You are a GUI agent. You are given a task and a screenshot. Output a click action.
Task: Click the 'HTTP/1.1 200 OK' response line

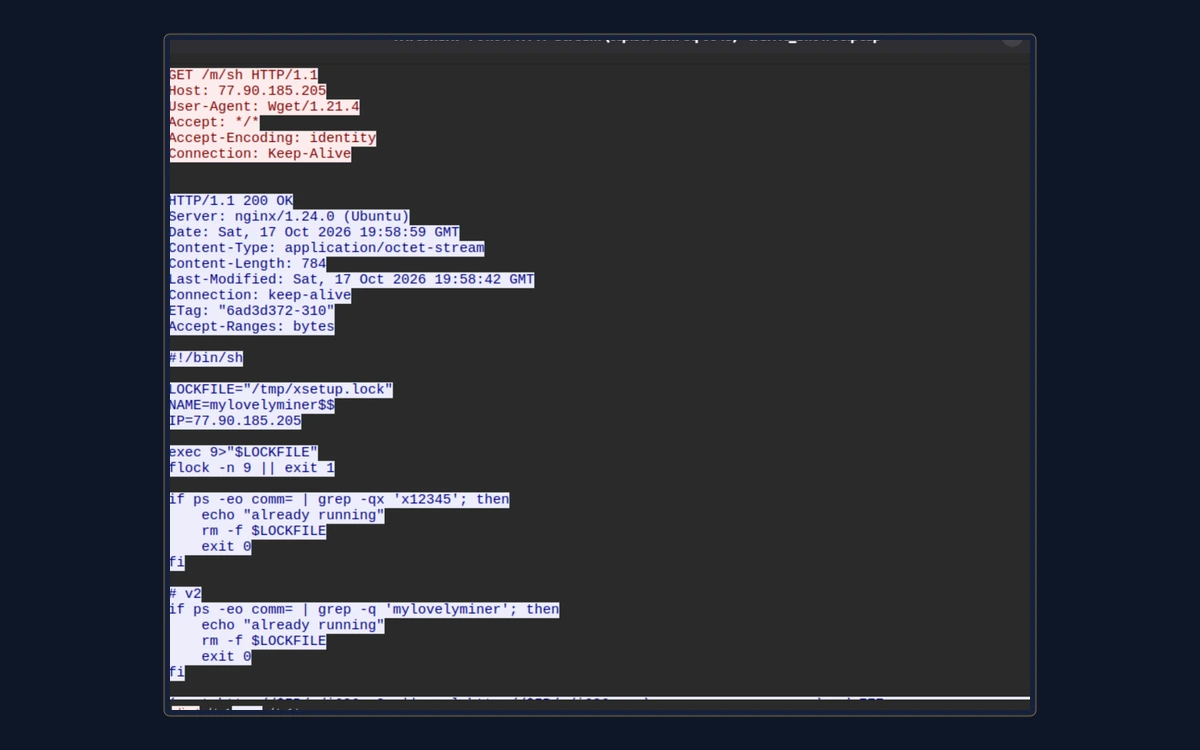pos(231,201)
